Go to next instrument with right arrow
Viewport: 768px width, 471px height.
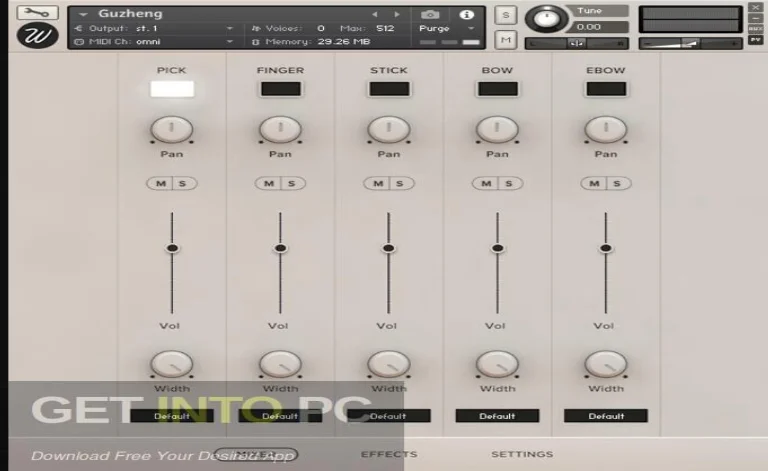tap(397, 14)
